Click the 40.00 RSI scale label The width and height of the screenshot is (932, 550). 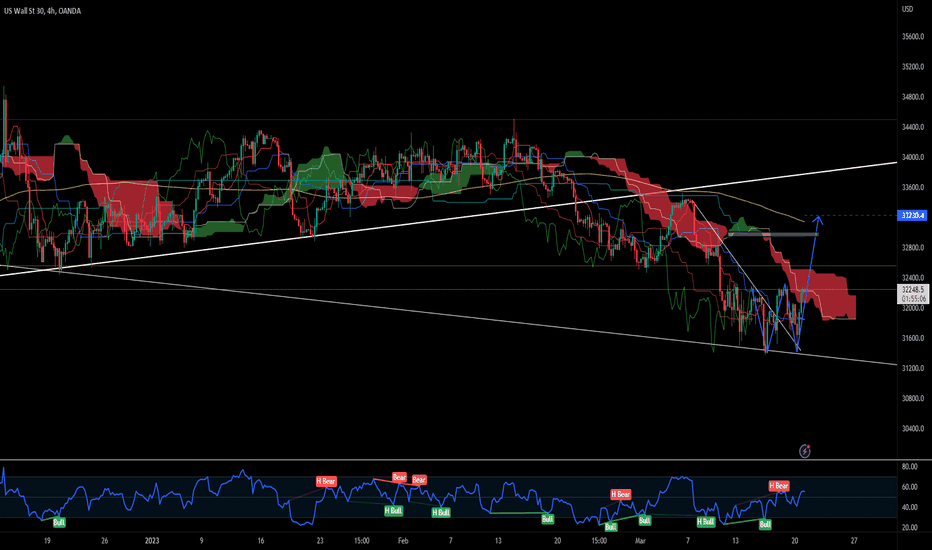(909, 507)
